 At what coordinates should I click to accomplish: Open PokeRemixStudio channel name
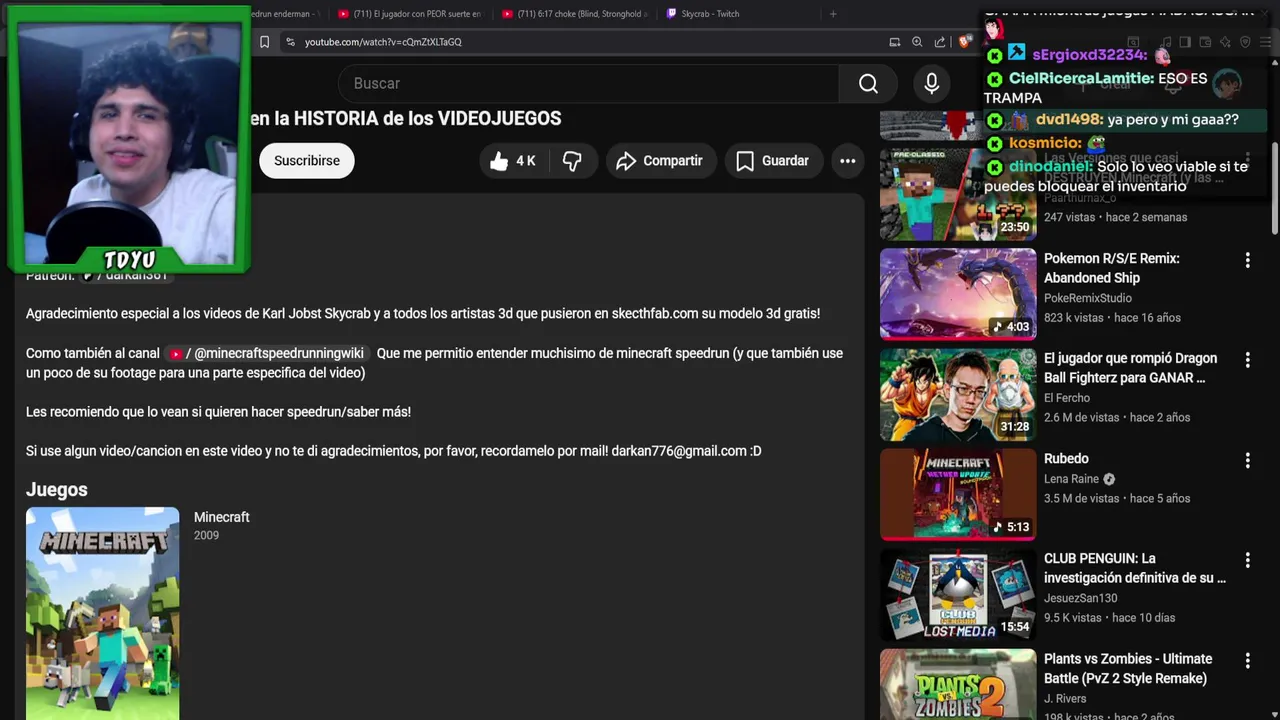(x=1087, y=298)
